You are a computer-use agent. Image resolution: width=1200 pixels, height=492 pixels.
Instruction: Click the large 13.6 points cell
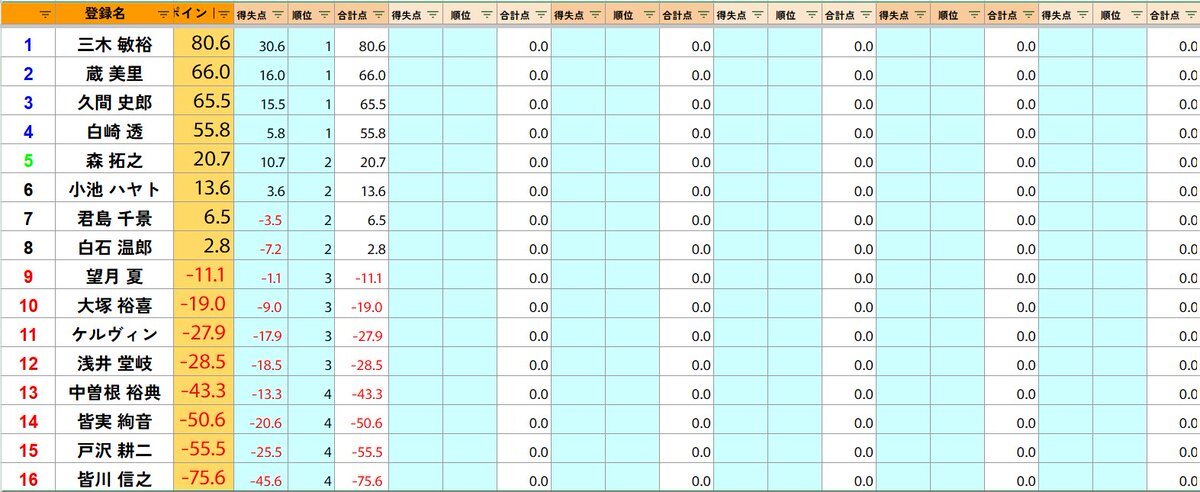pos(203,189)
